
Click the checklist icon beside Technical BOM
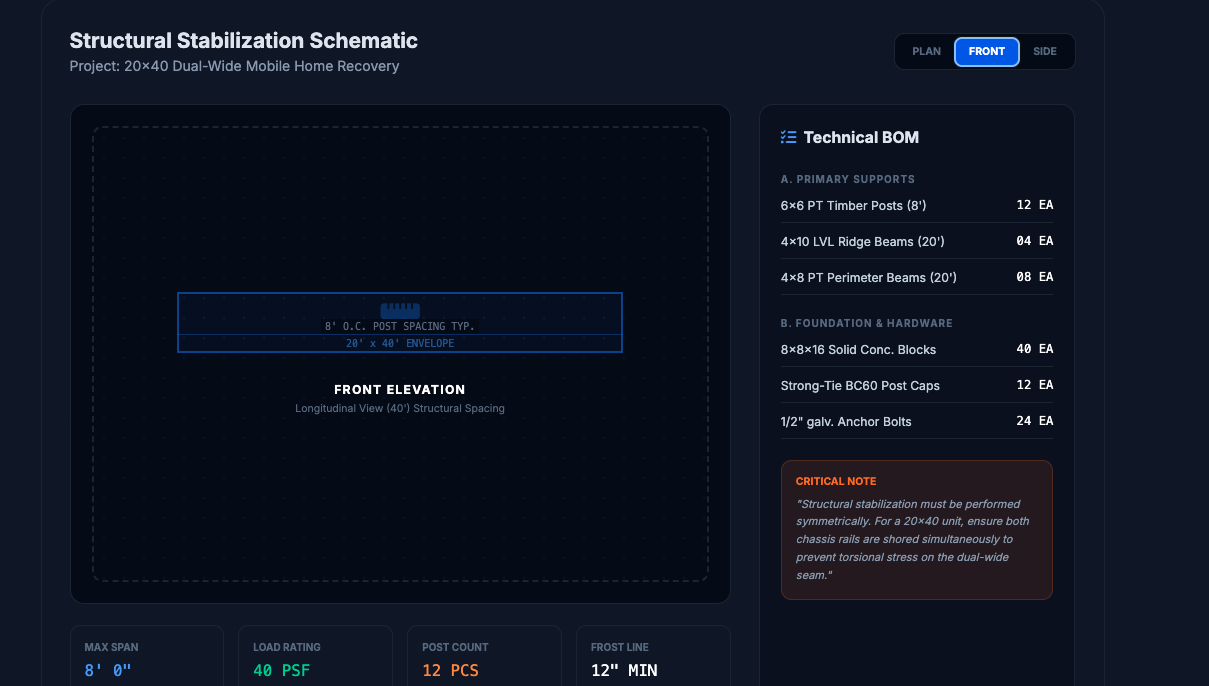(x=788, y=137)
